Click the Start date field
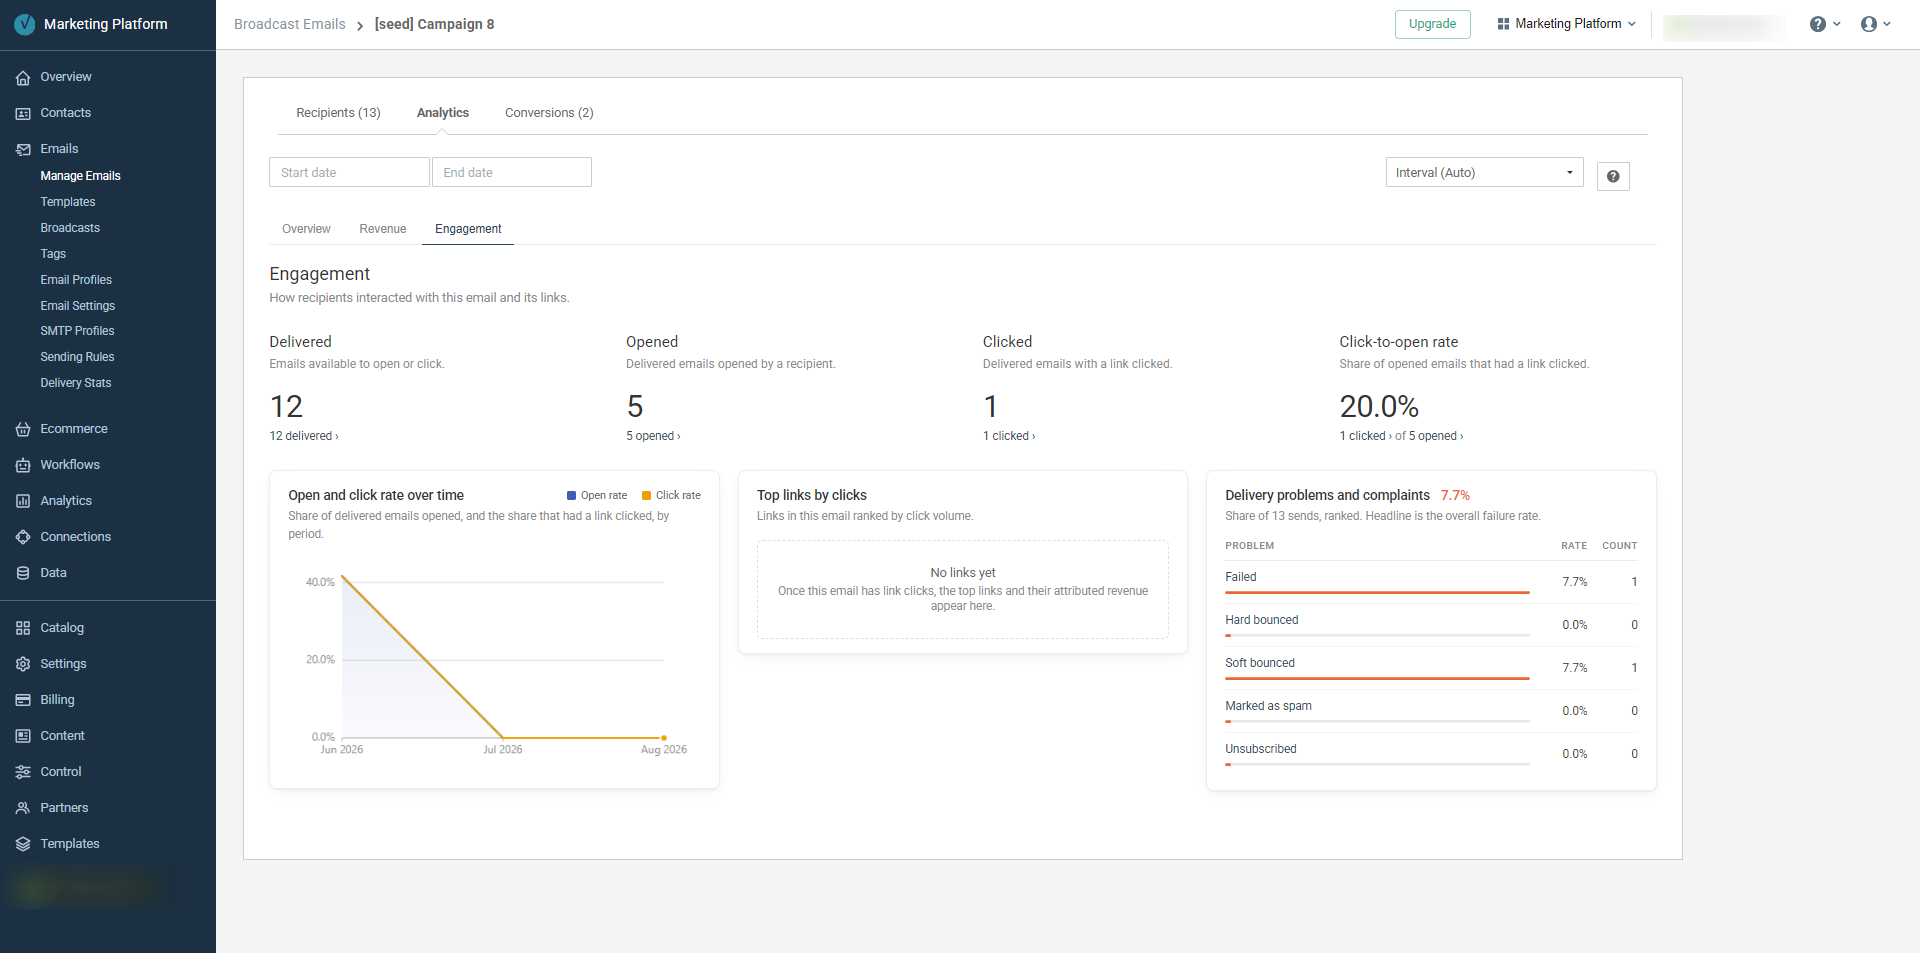This screenshot has height=953, width=1920. pyautogui.click(x=349, y=172)
